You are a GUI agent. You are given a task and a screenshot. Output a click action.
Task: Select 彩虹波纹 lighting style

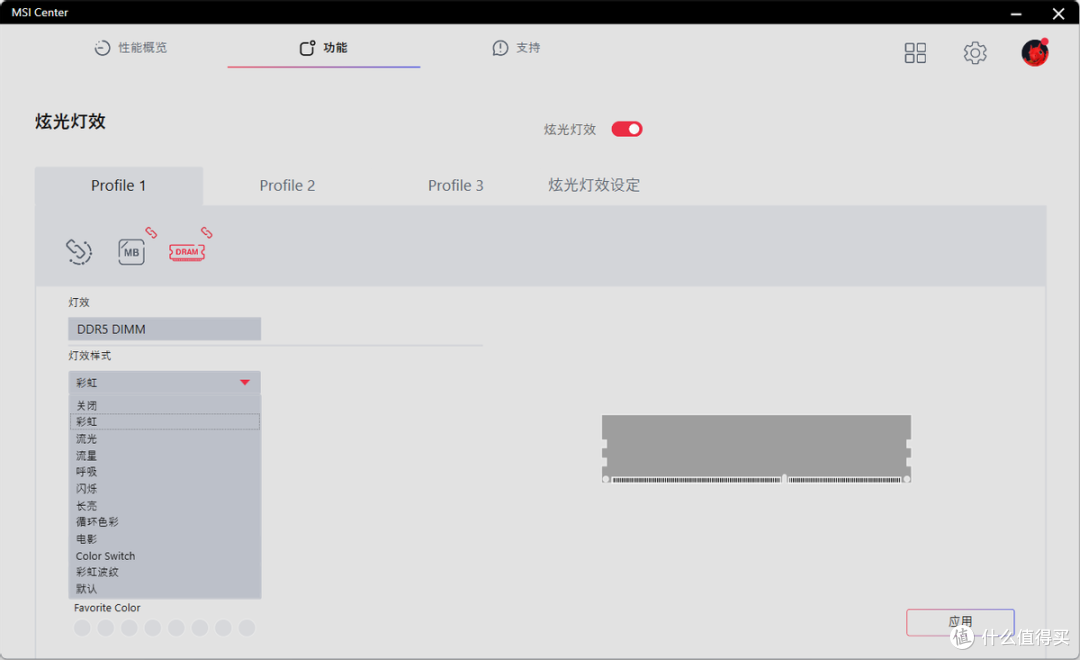pyautogui.click(x=165, y=573)
